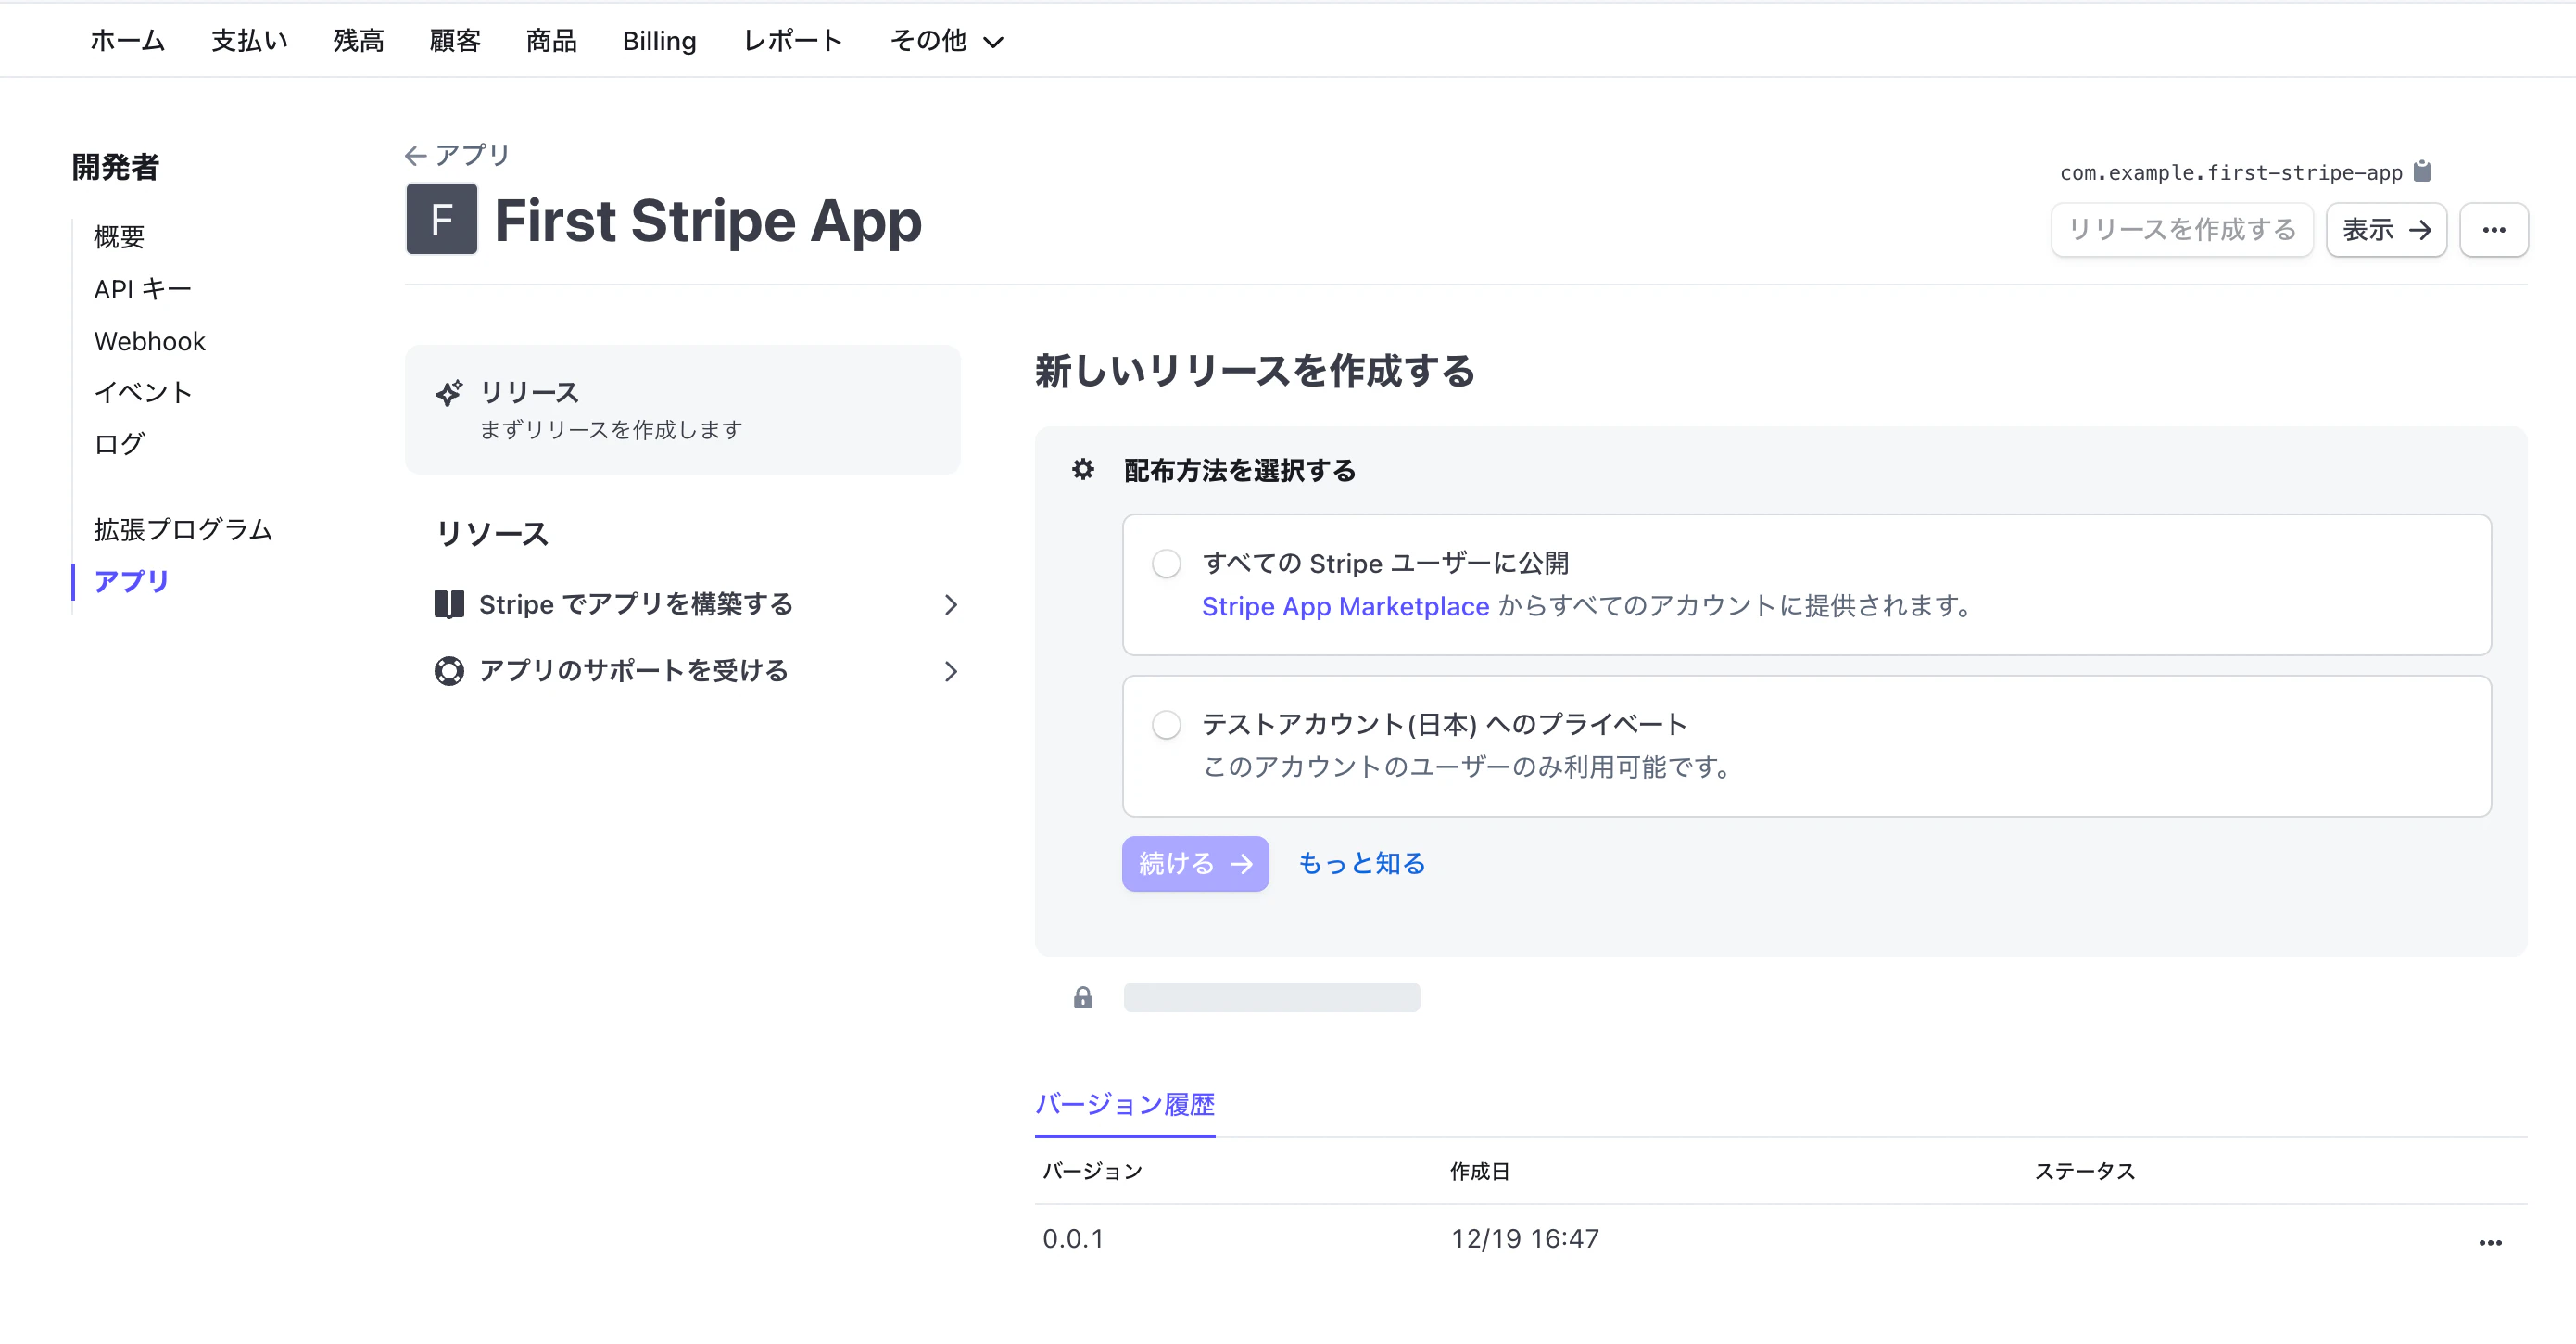Viewport: 2576px width, 1344px height.
Task: Open the three-dot menu in app header
Action: click(x=2494, y=230)
